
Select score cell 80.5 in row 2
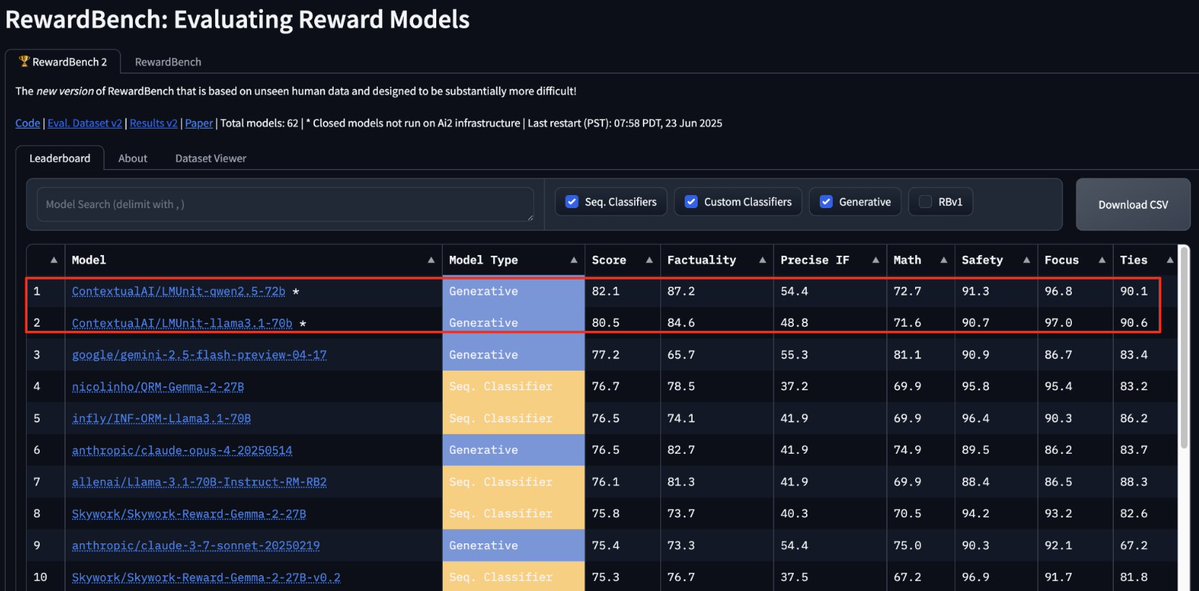pos(605,323)
